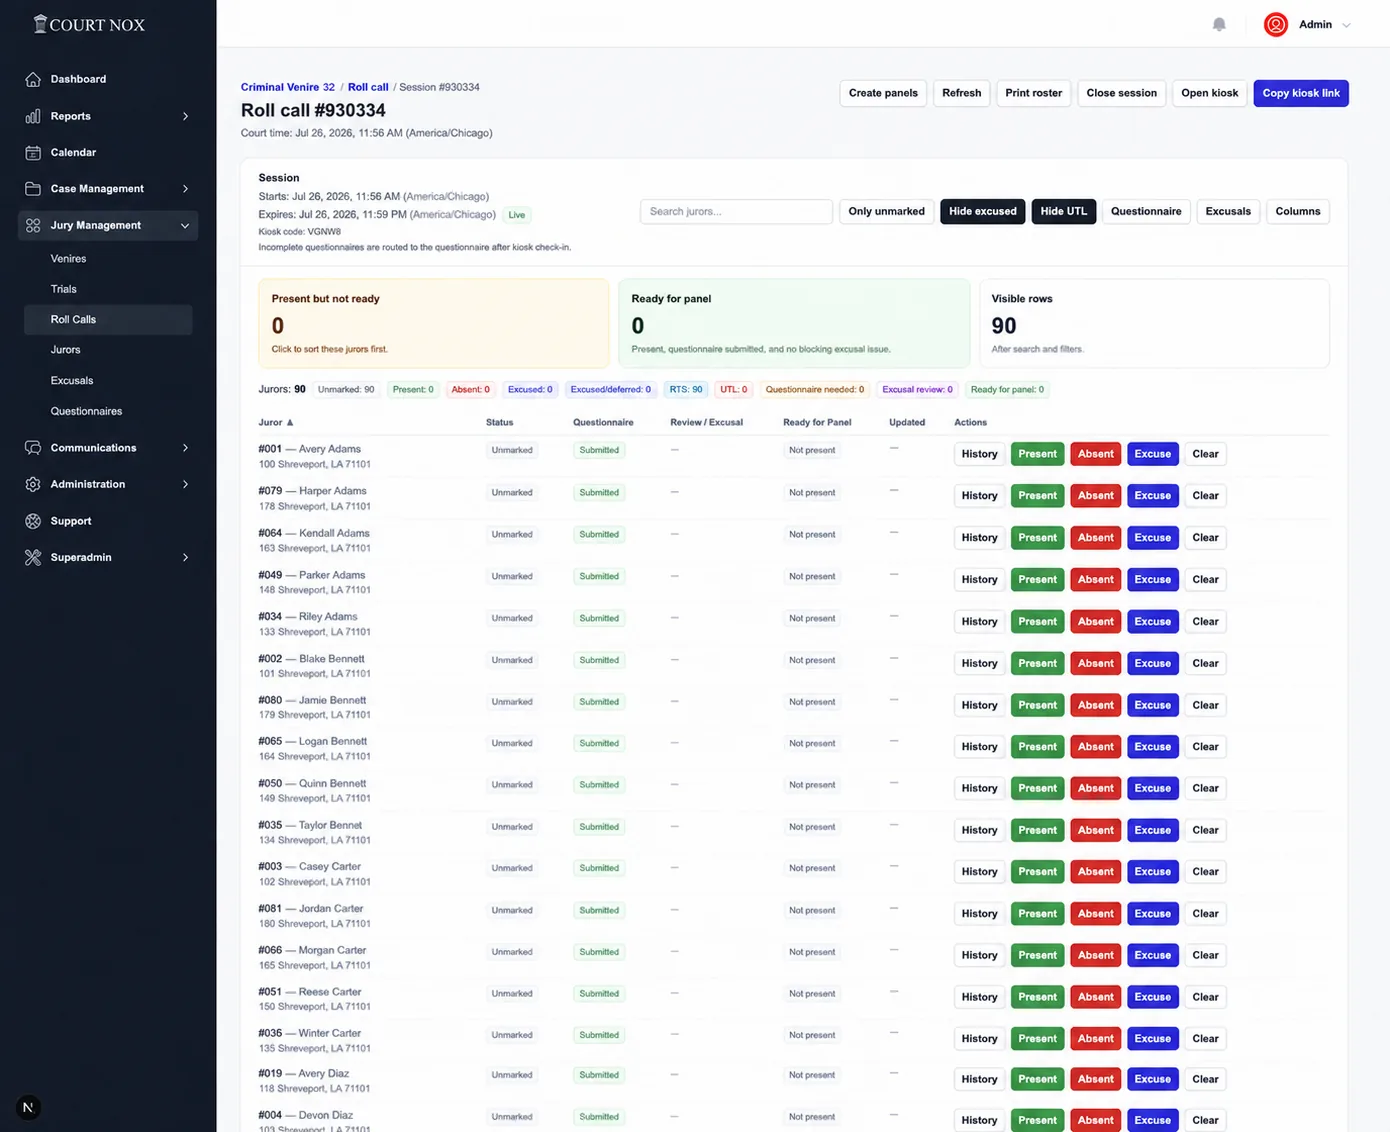Click the Refresh button
The width and height of the screenshot is (1390, 1132).
click(961, 93)
